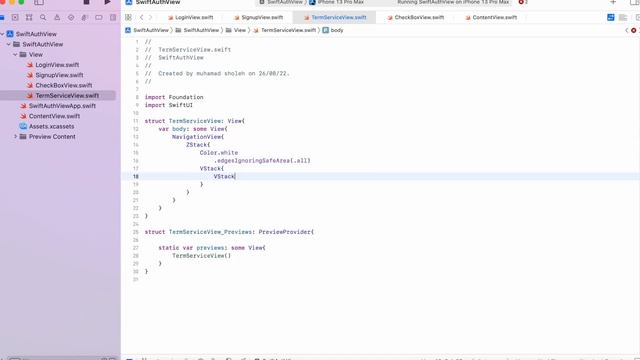Screen dimensions: 640x360
Task: Click 'struct TermServiceView_Previews' line
Action: (x=229, y=232)
